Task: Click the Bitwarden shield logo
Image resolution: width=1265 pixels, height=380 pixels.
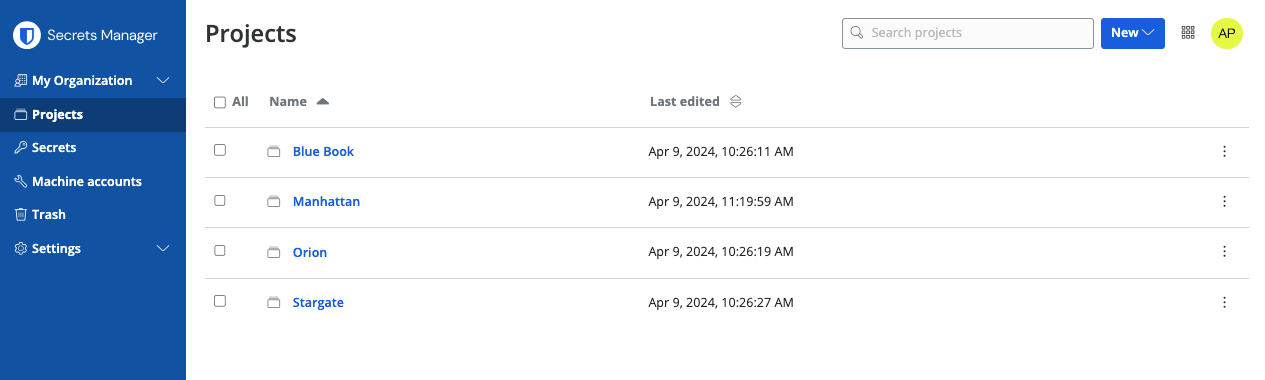Action: click(x=26, y=35)
